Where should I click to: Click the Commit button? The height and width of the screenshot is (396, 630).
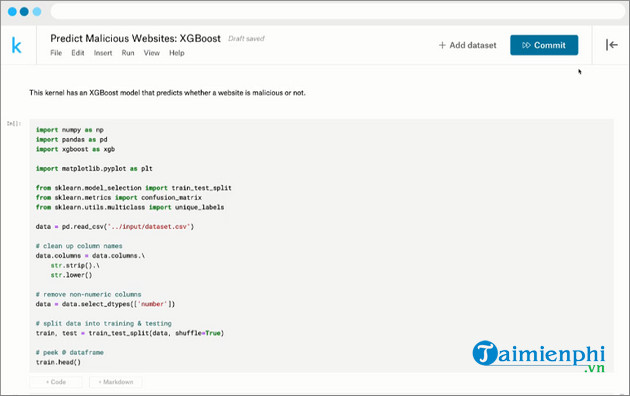click(x=544, y=45)
